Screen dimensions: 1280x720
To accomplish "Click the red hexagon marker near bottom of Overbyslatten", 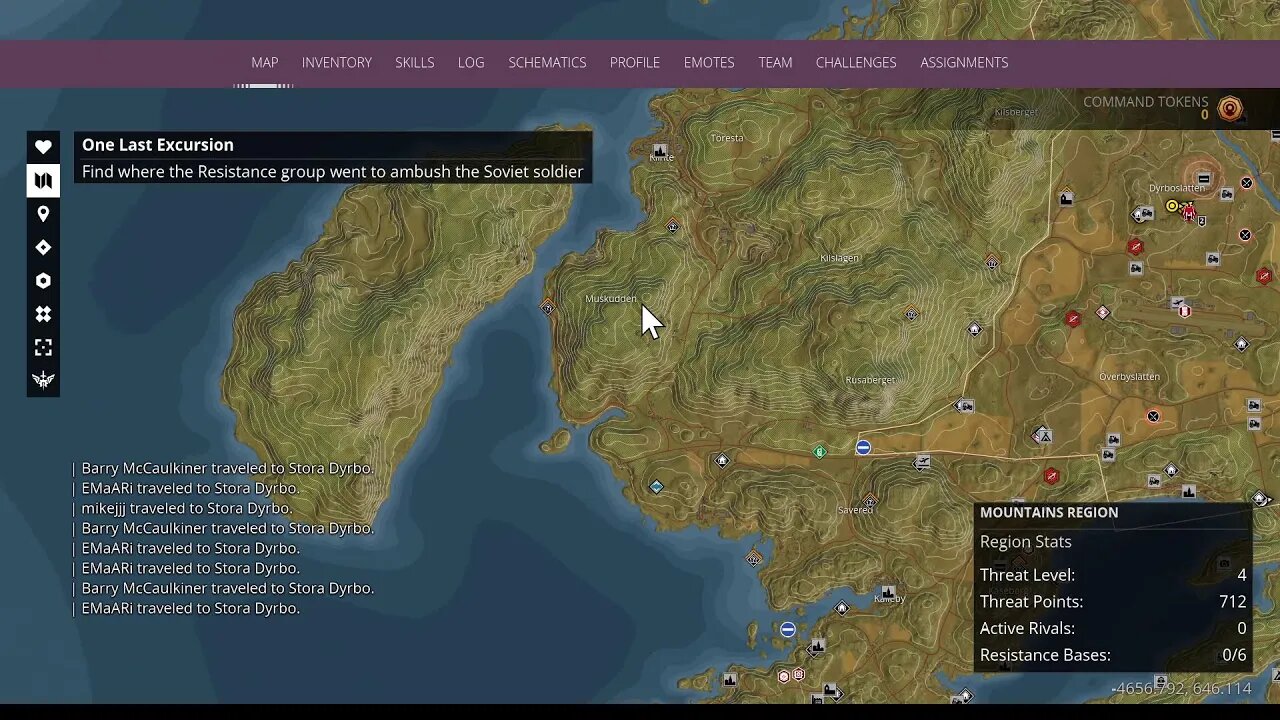I will [1051, 476].
